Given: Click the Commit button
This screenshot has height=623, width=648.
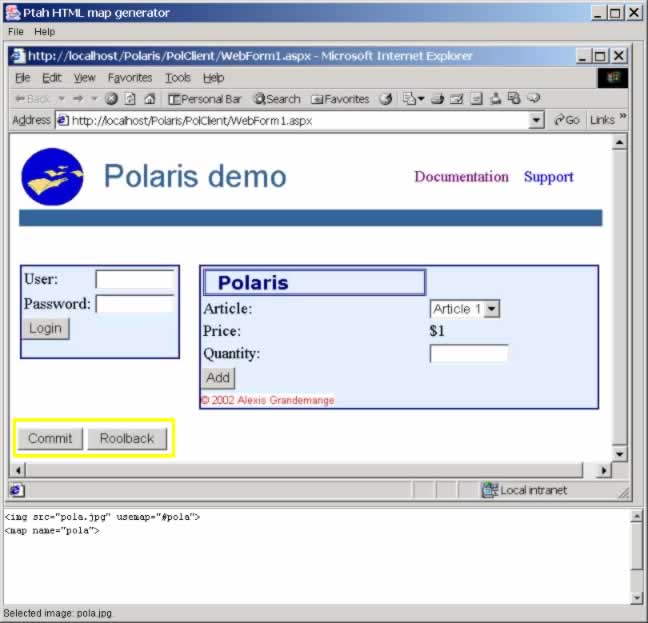Looking at the screenshot, I should tap(50, 439).
